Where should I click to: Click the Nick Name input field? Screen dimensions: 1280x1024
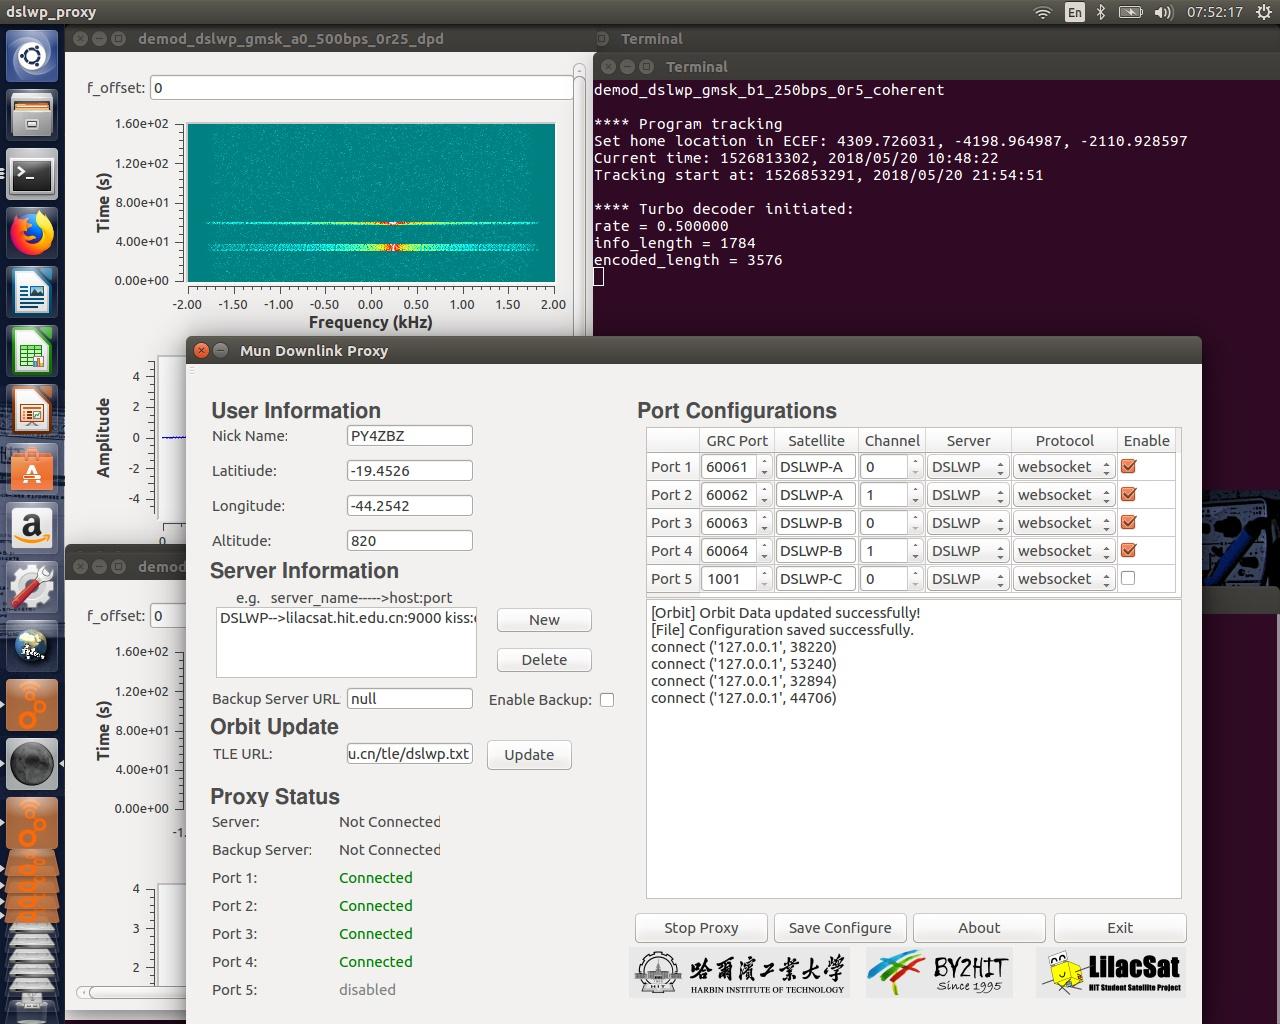point(409,436)
